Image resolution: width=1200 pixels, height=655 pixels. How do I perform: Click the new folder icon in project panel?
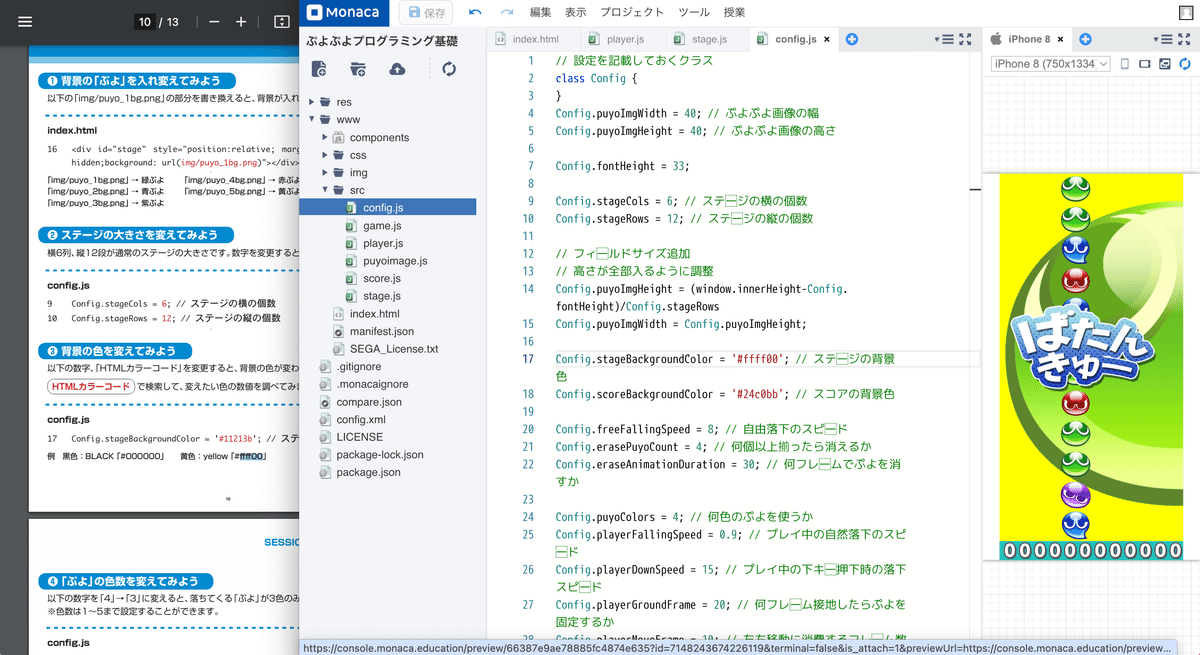358,68
